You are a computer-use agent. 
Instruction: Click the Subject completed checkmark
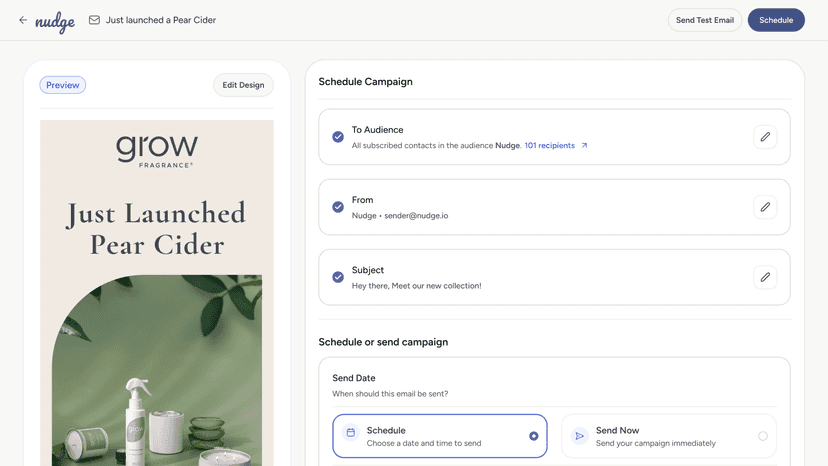click(338, 277)
